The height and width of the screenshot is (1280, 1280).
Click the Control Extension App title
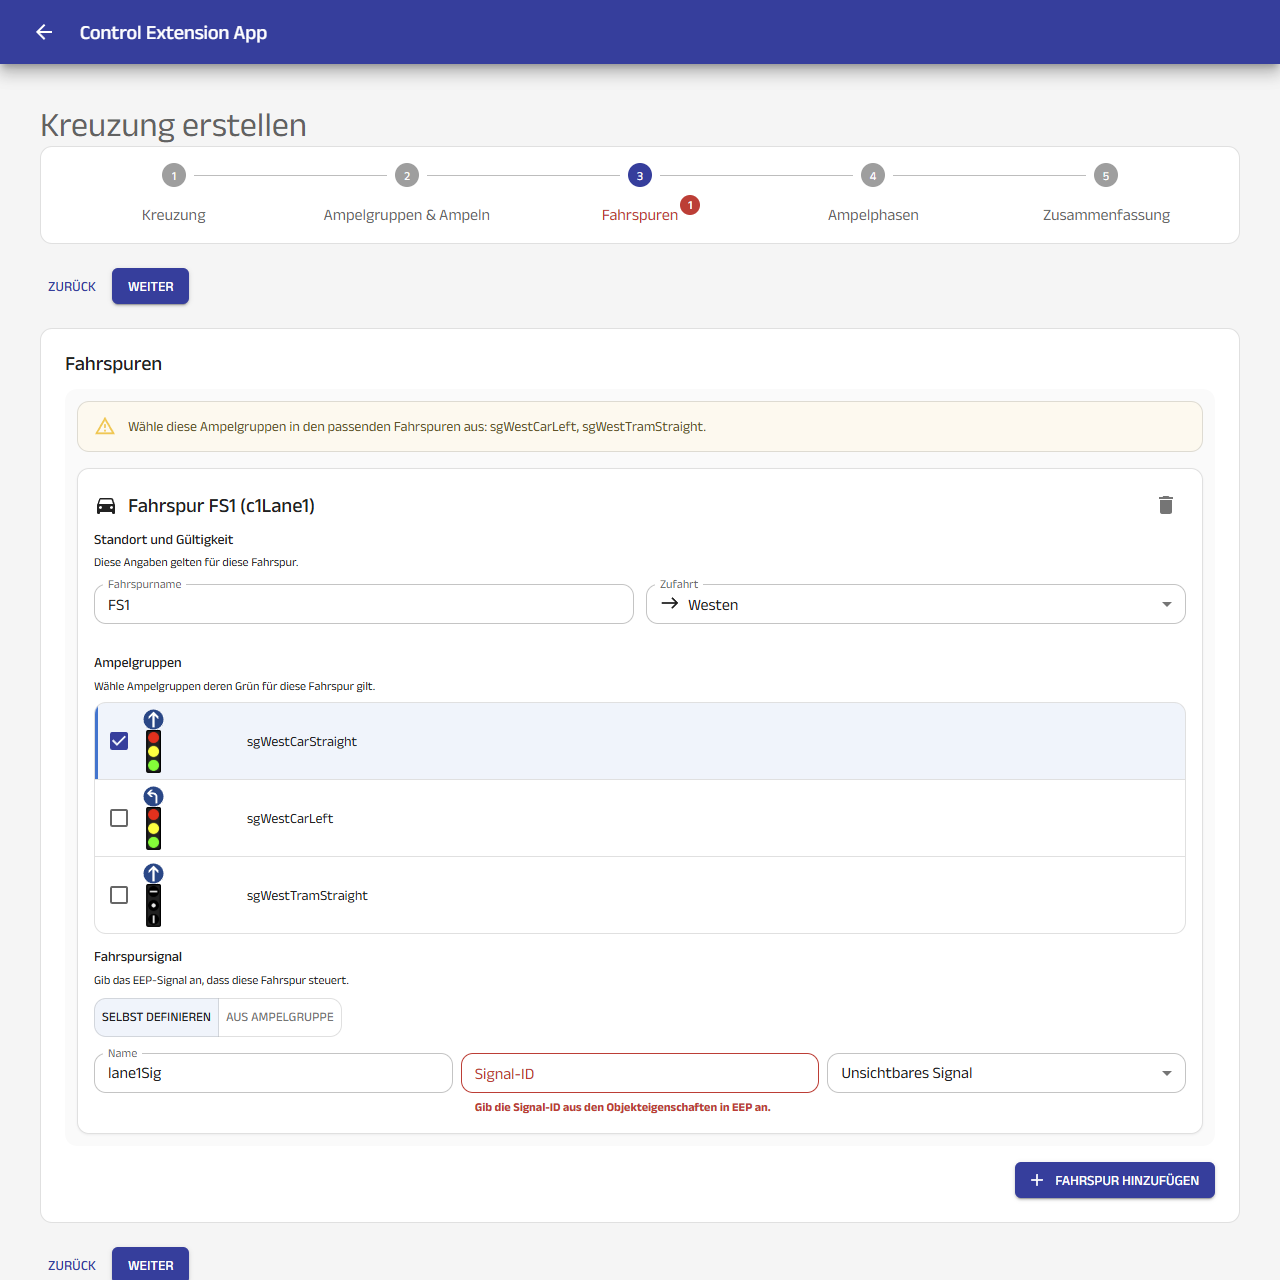[x=173, y=32]
